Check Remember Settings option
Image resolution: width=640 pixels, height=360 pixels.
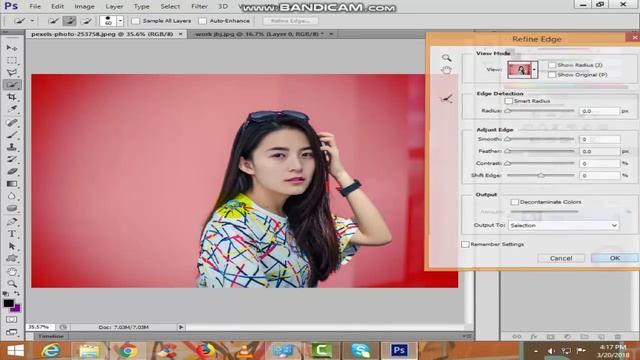click(x=465, y=244)
